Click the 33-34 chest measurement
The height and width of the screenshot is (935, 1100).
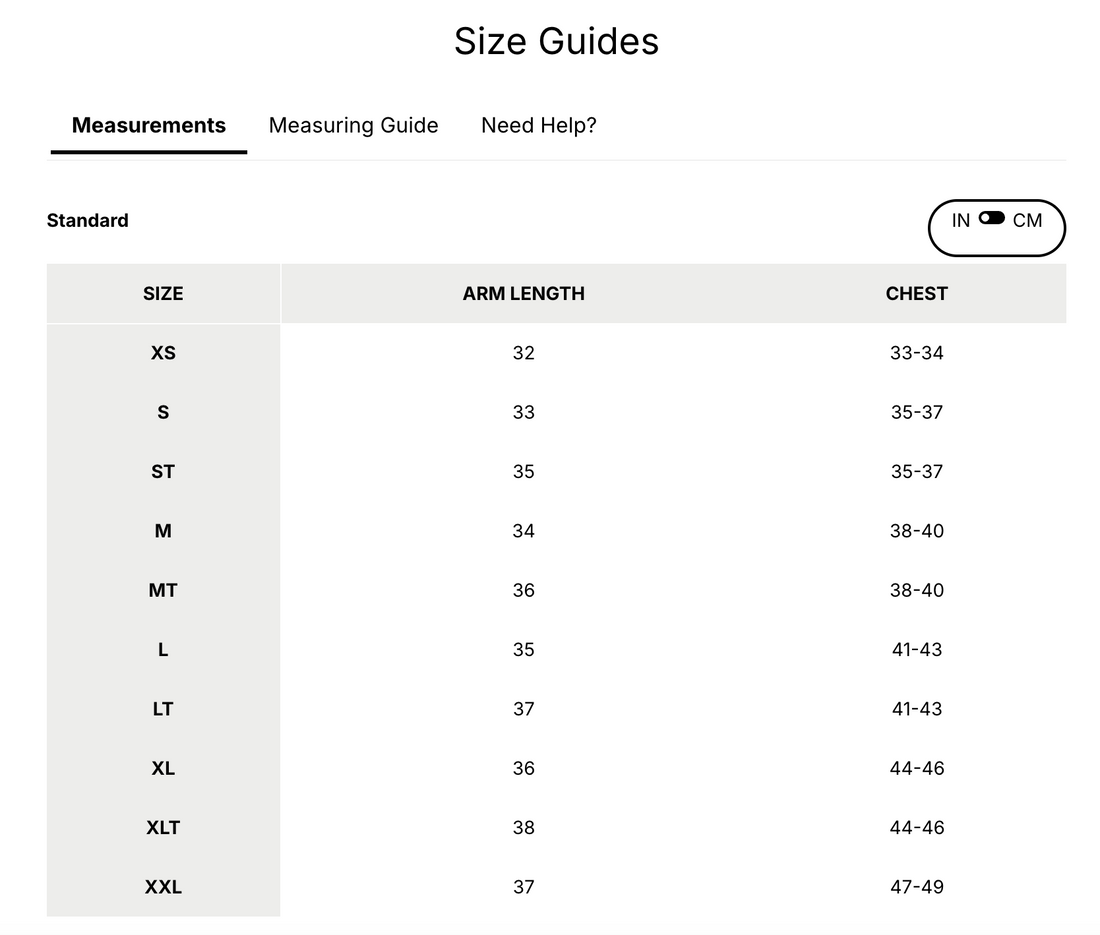click(916, 353)
